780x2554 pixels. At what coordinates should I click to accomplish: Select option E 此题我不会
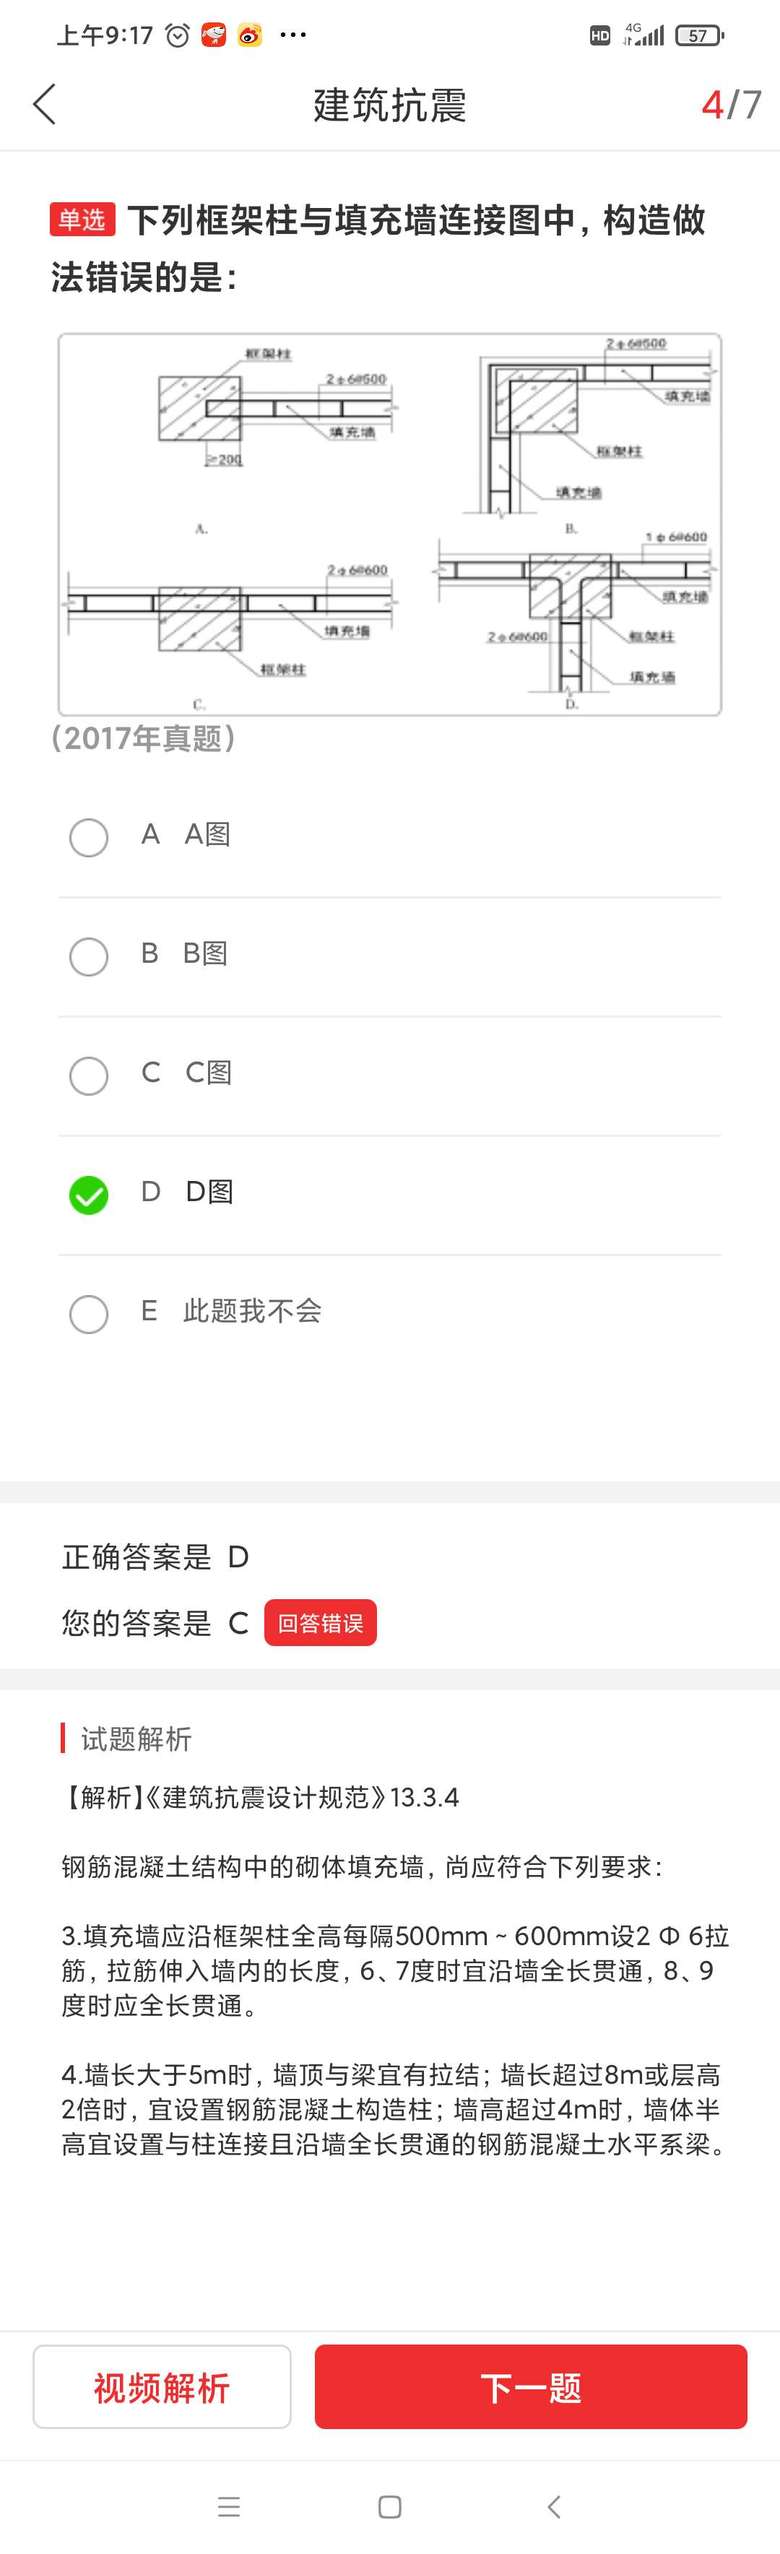pos(89,1312)
